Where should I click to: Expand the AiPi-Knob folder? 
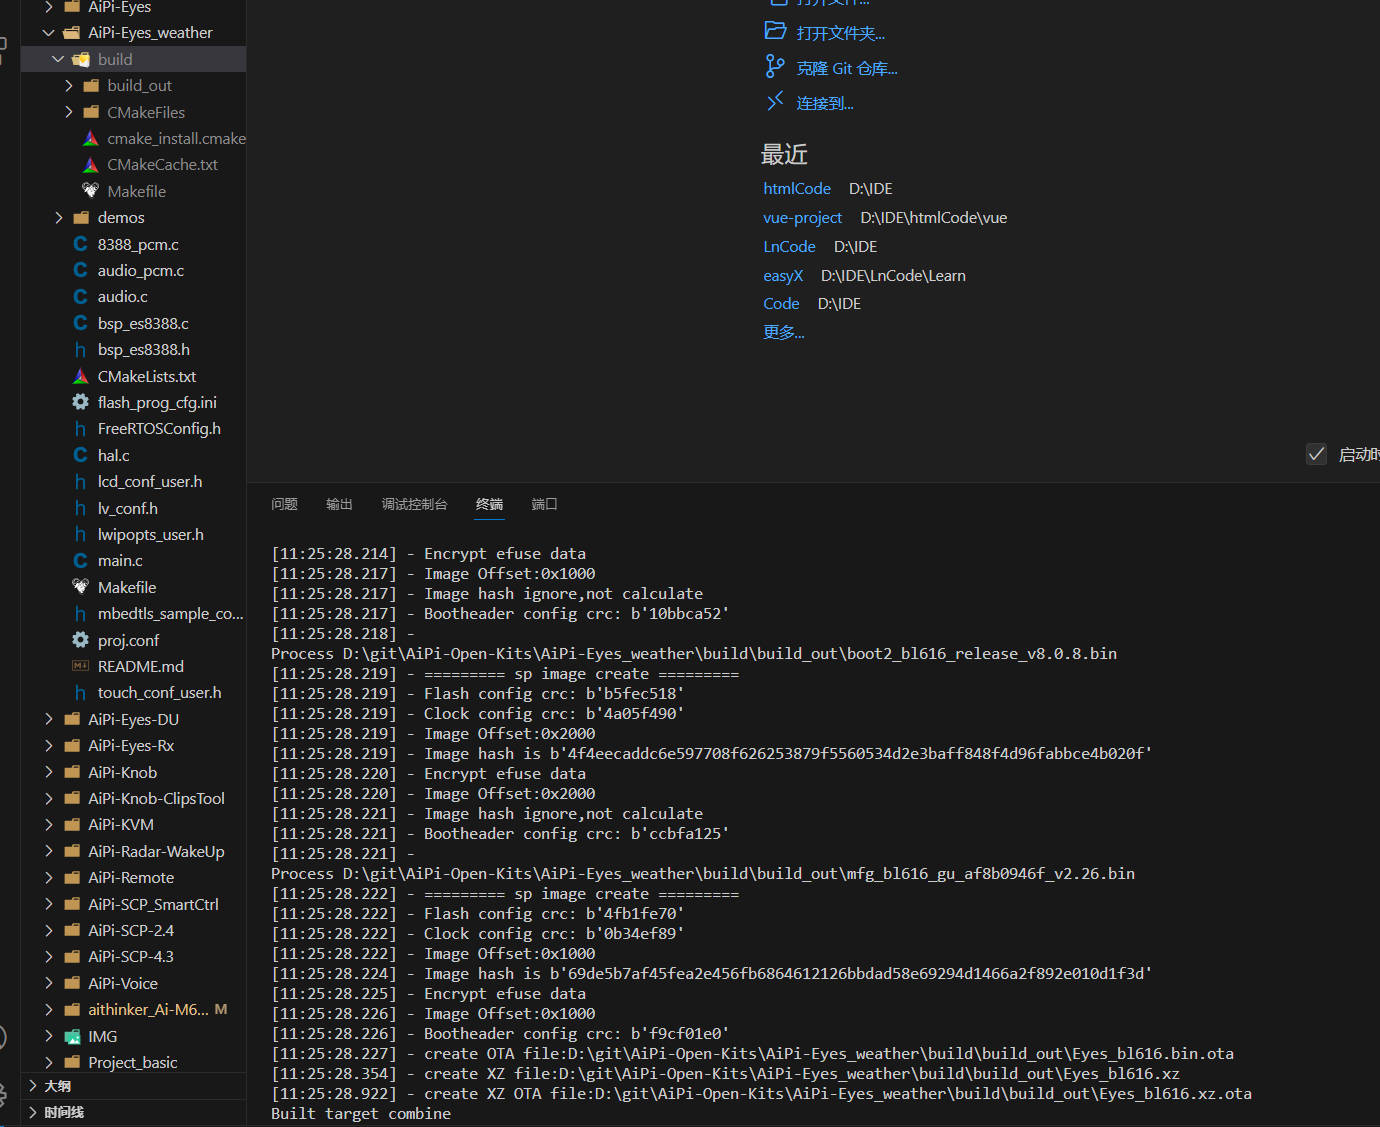49,772
